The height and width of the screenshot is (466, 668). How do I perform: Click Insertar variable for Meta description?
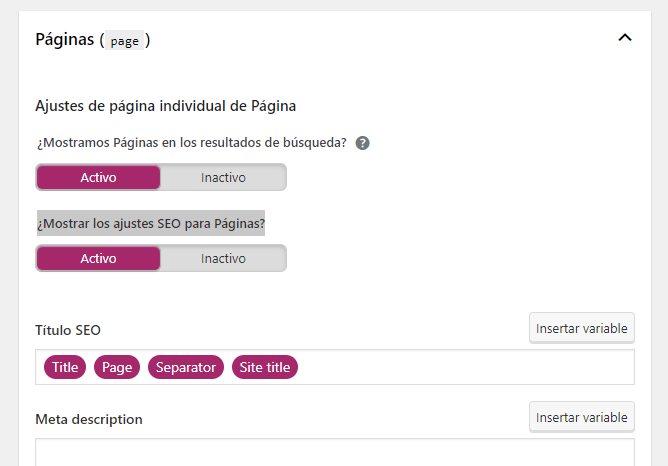[x=582, y=417]
